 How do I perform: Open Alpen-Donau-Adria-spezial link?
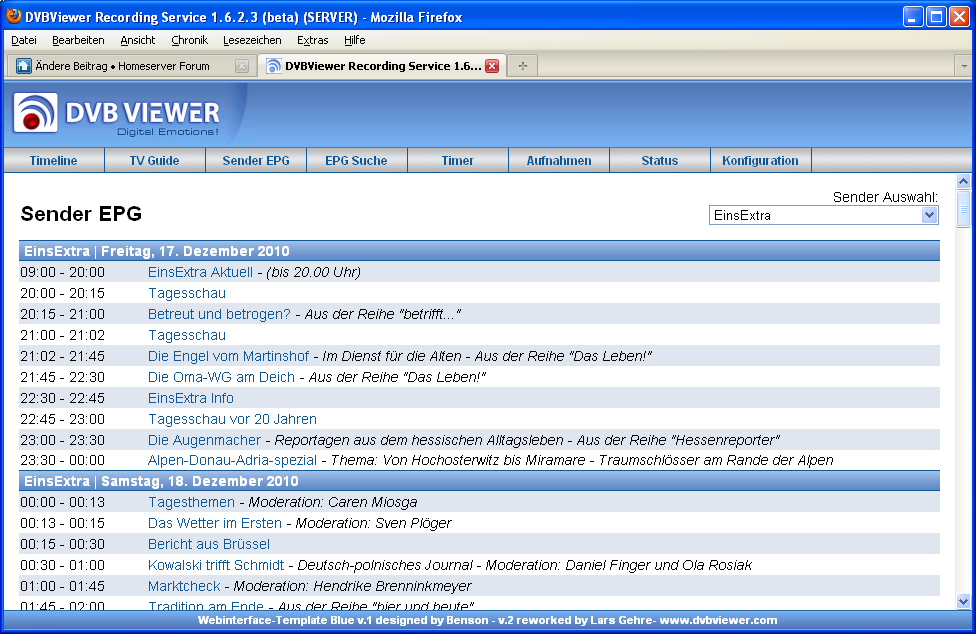click(x=232, y=460)
